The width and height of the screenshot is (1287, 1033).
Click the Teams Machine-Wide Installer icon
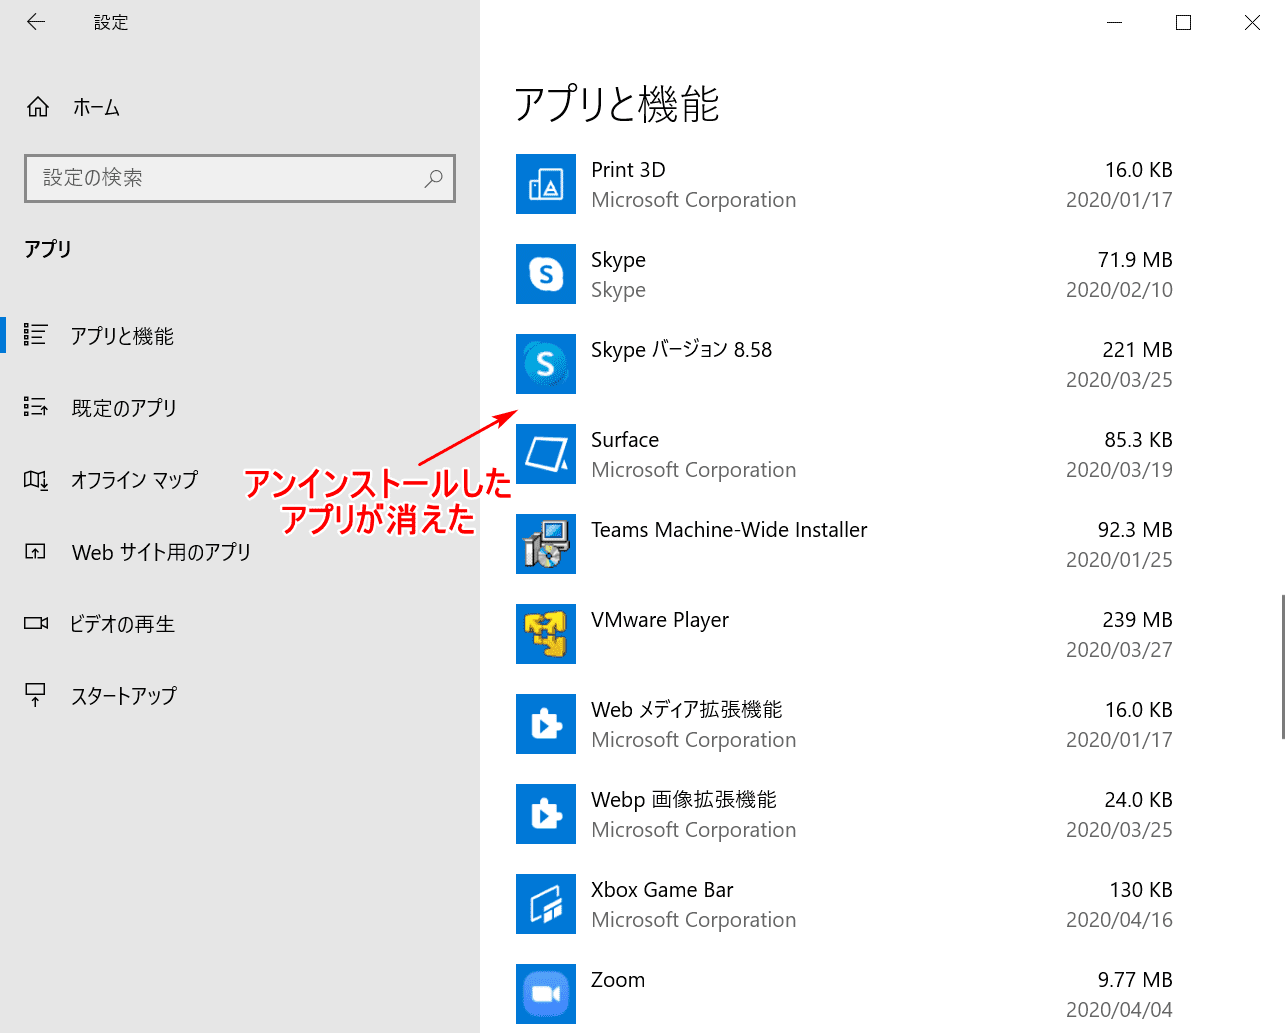point(546,544)
